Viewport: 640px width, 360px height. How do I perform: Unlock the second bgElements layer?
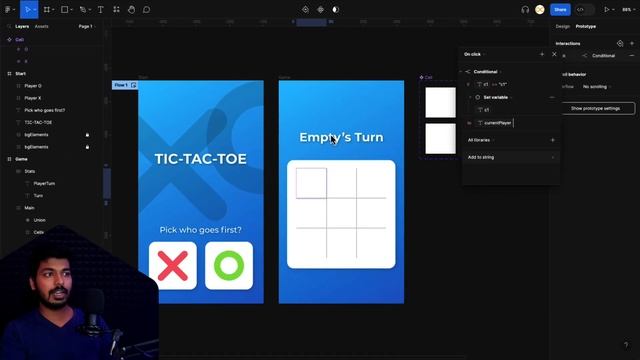click(x=87, y=147)
